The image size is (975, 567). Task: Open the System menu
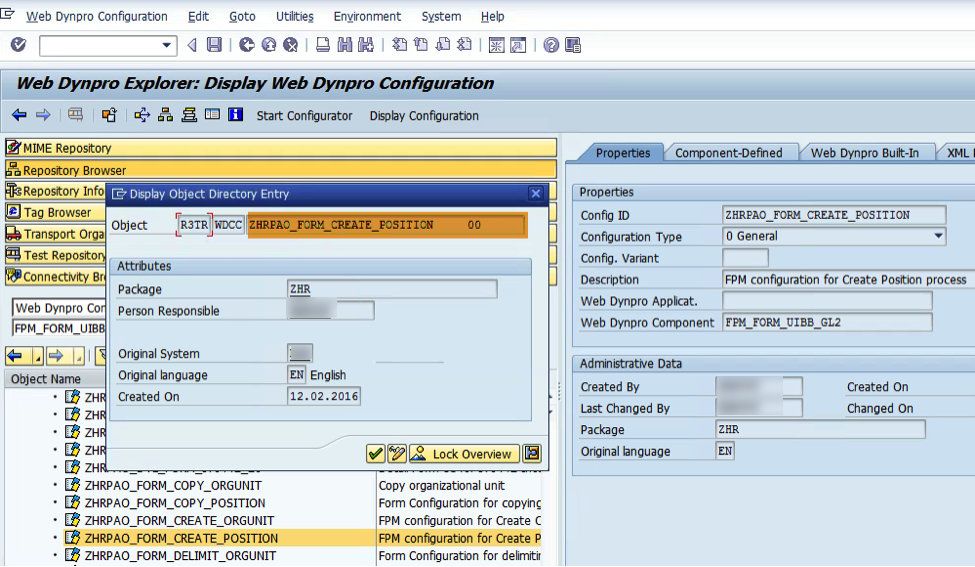tap(441, 16)
